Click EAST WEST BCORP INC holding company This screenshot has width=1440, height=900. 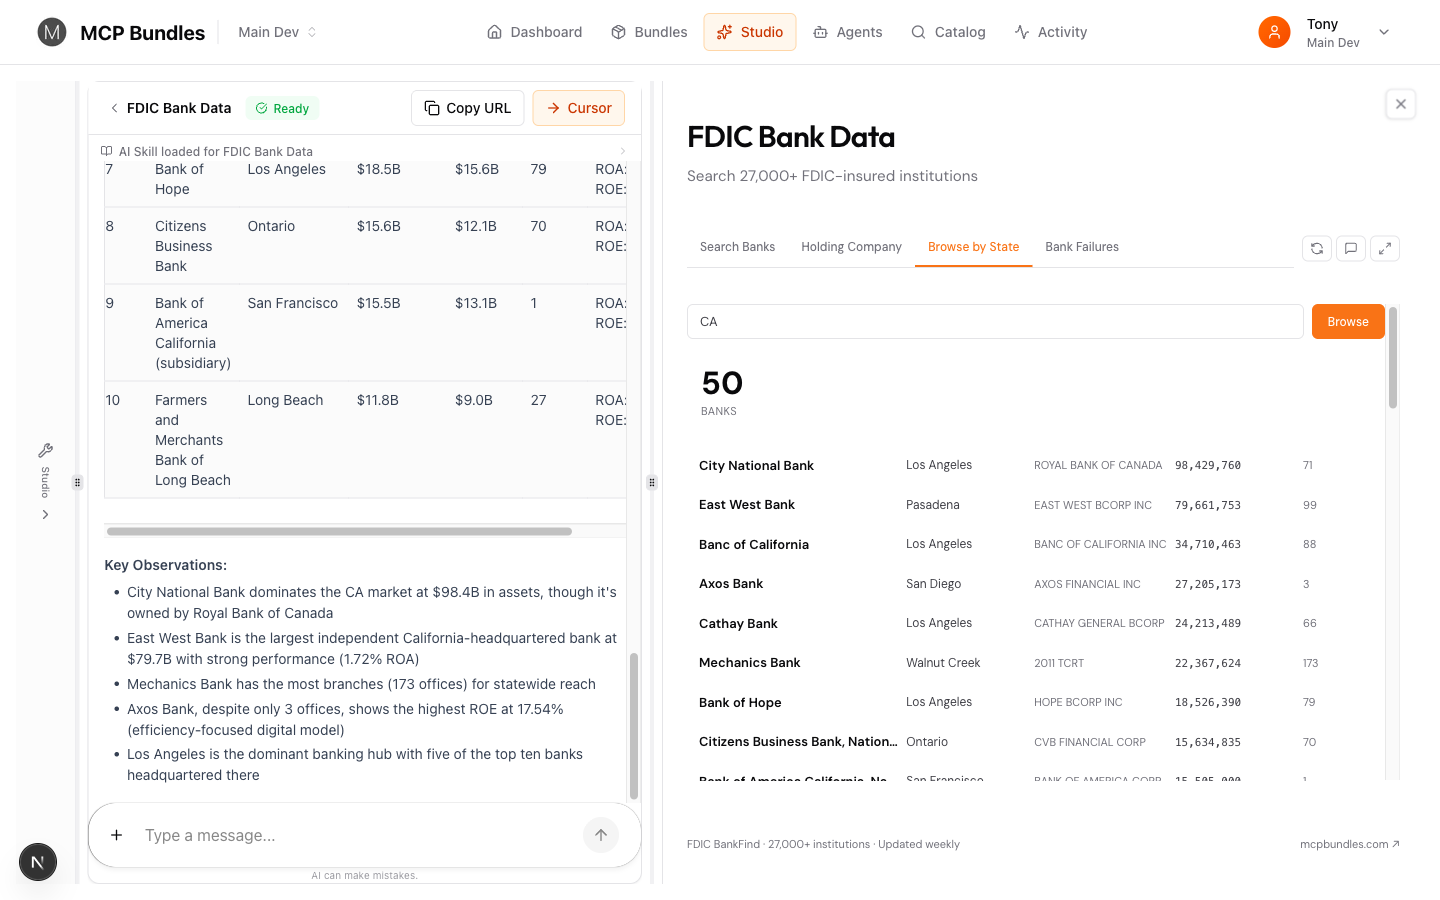1093,505
